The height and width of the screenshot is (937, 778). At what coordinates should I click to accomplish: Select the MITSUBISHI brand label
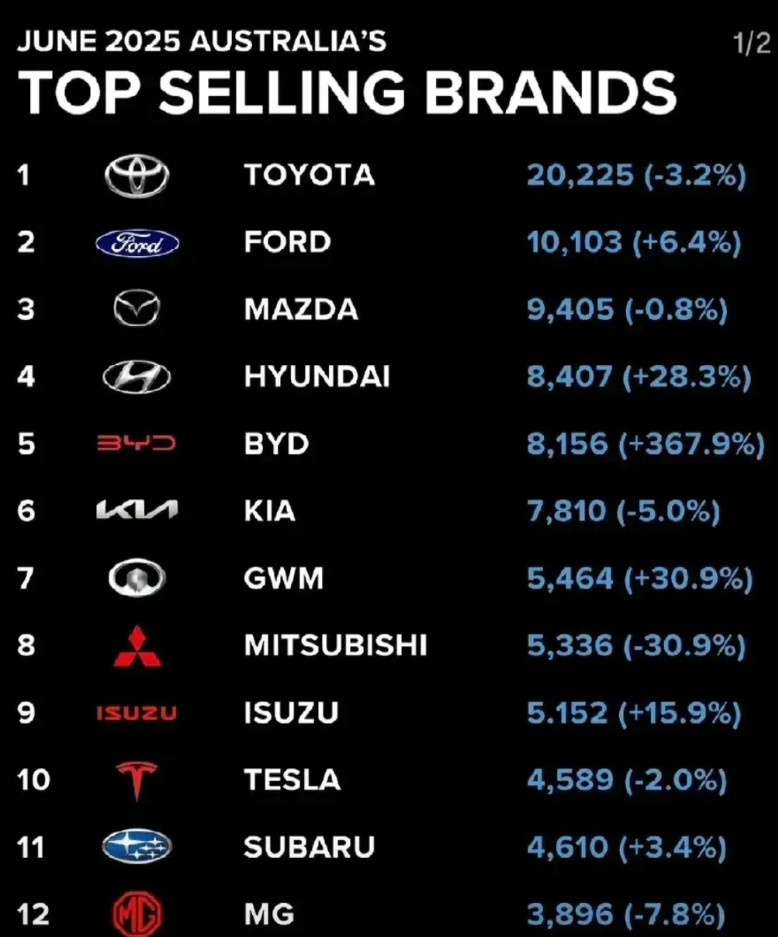[x=335, y=645]
